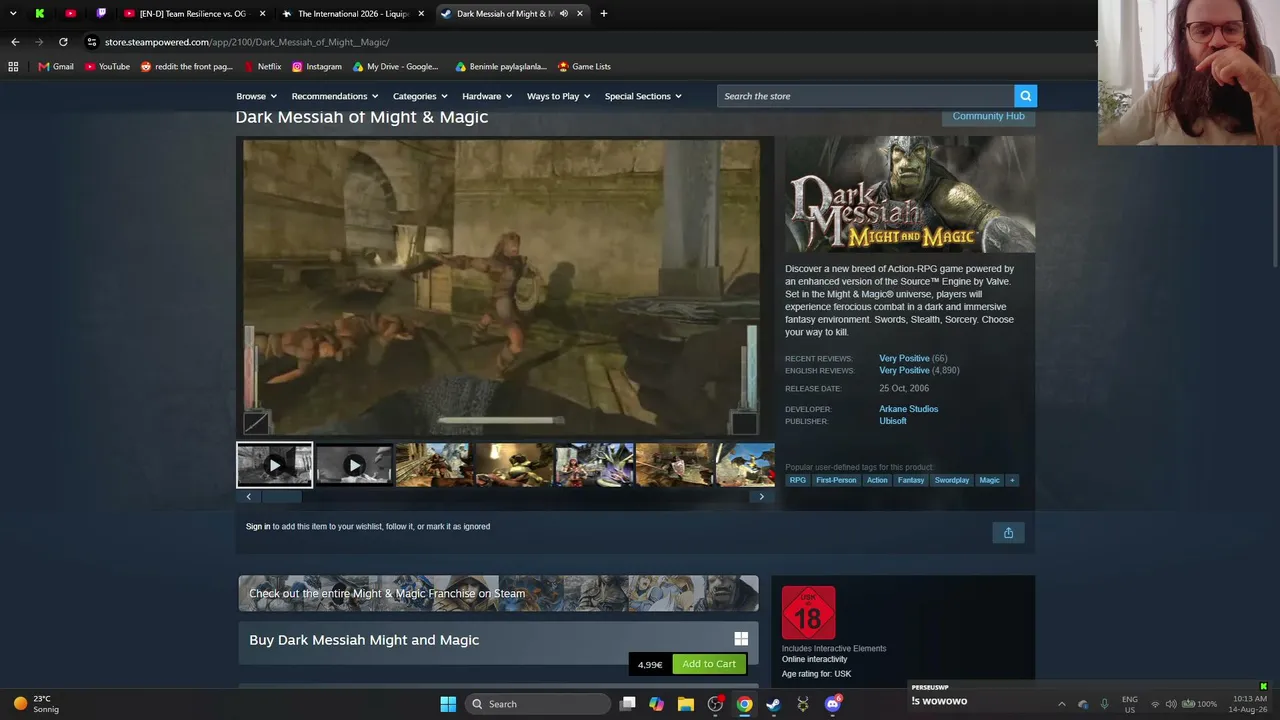Open a new browser tab
Screen dimensions: 1280x720
(604, 14)
